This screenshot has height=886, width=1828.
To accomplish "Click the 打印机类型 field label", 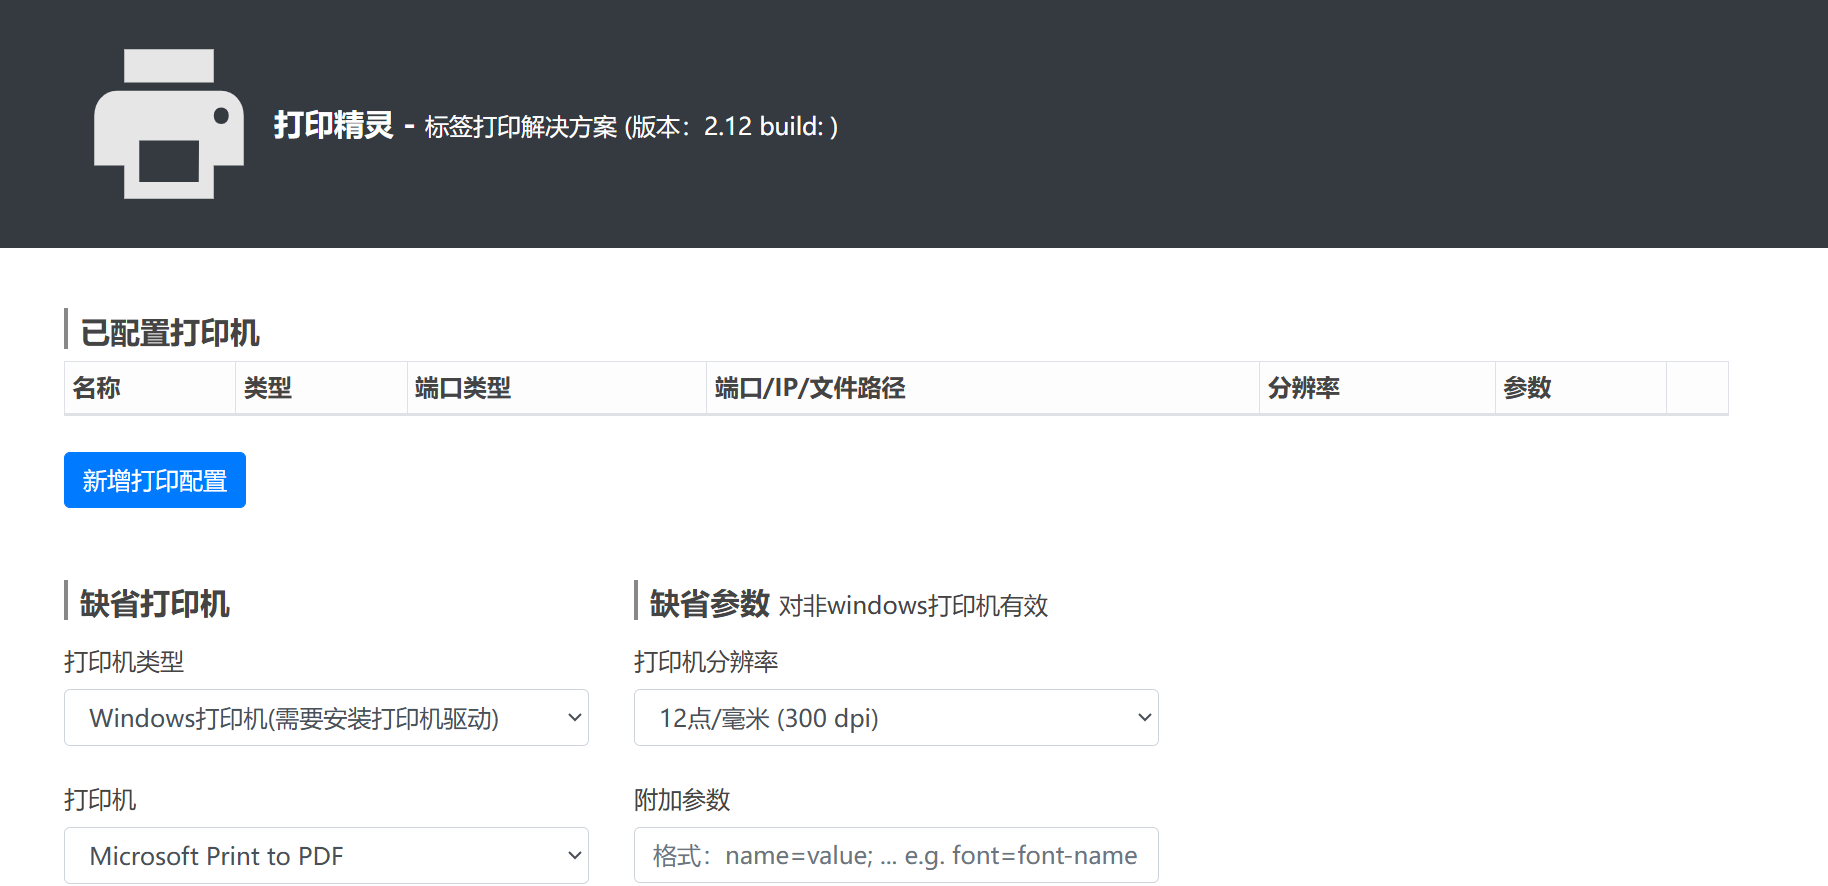I will pyautogui.click(x=124, y=662).
